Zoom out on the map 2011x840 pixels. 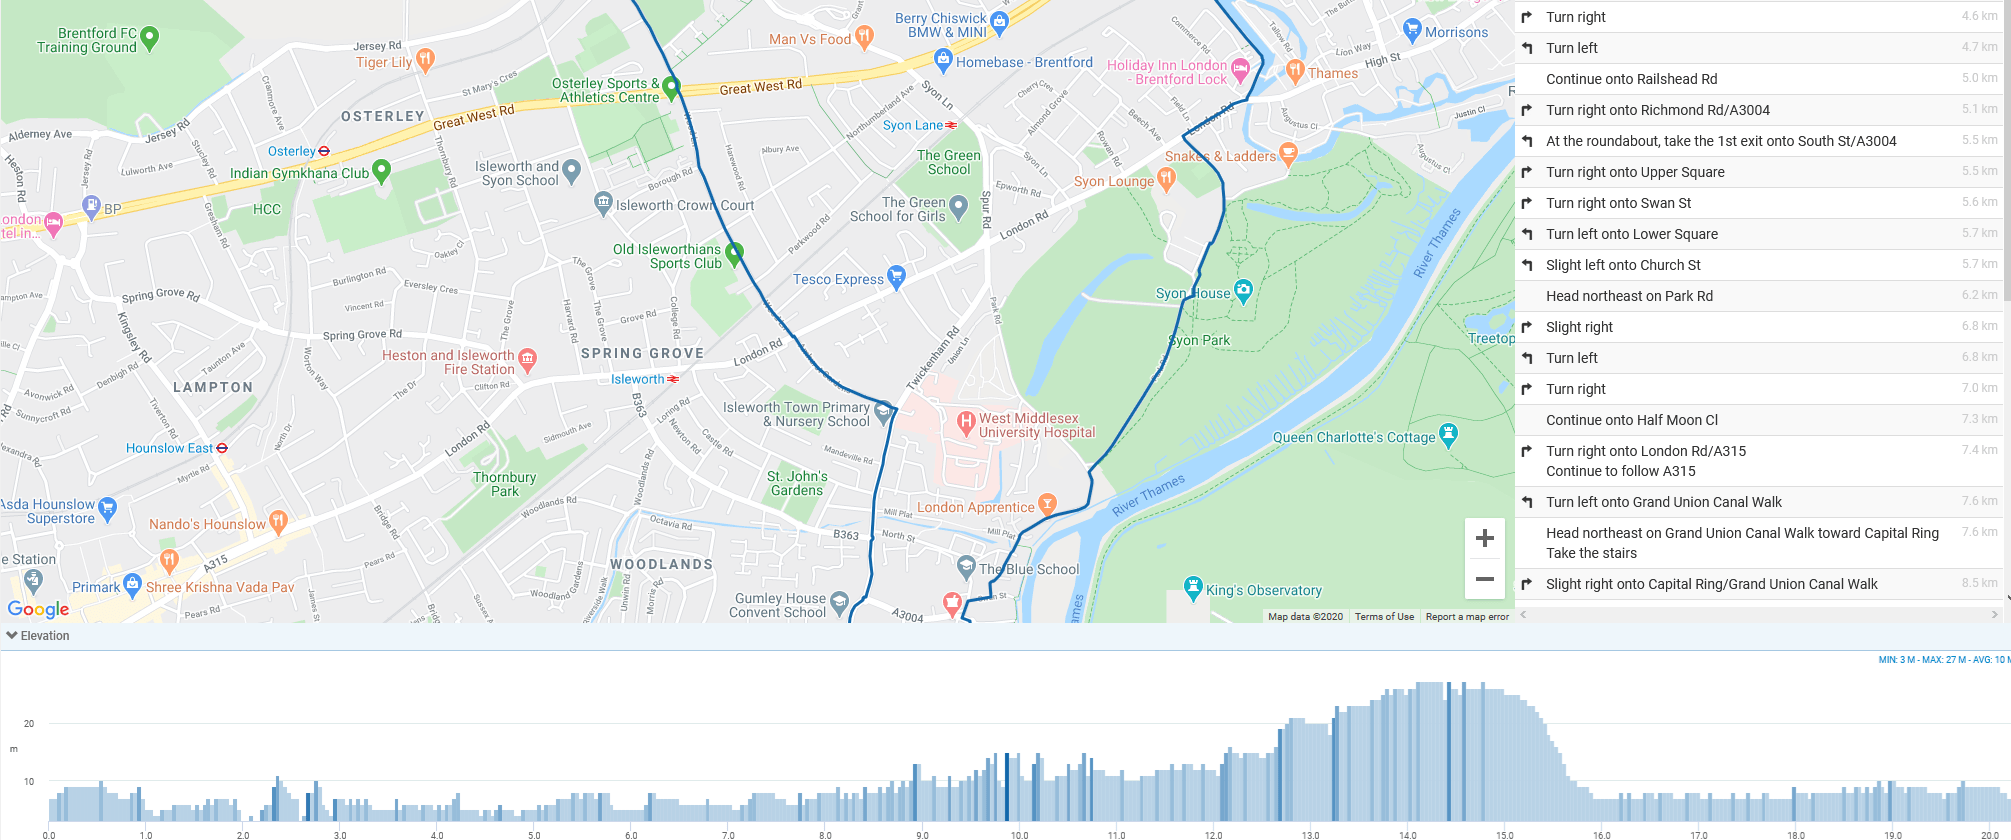point(1485,579)
